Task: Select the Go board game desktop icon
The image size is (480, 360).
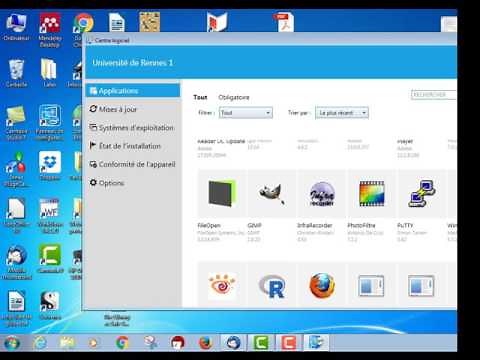Action: [x=149, y=22]
